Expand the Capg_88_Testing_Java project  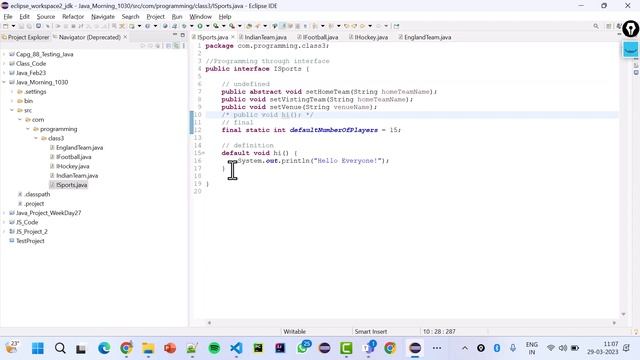click(x=4, y=54)
